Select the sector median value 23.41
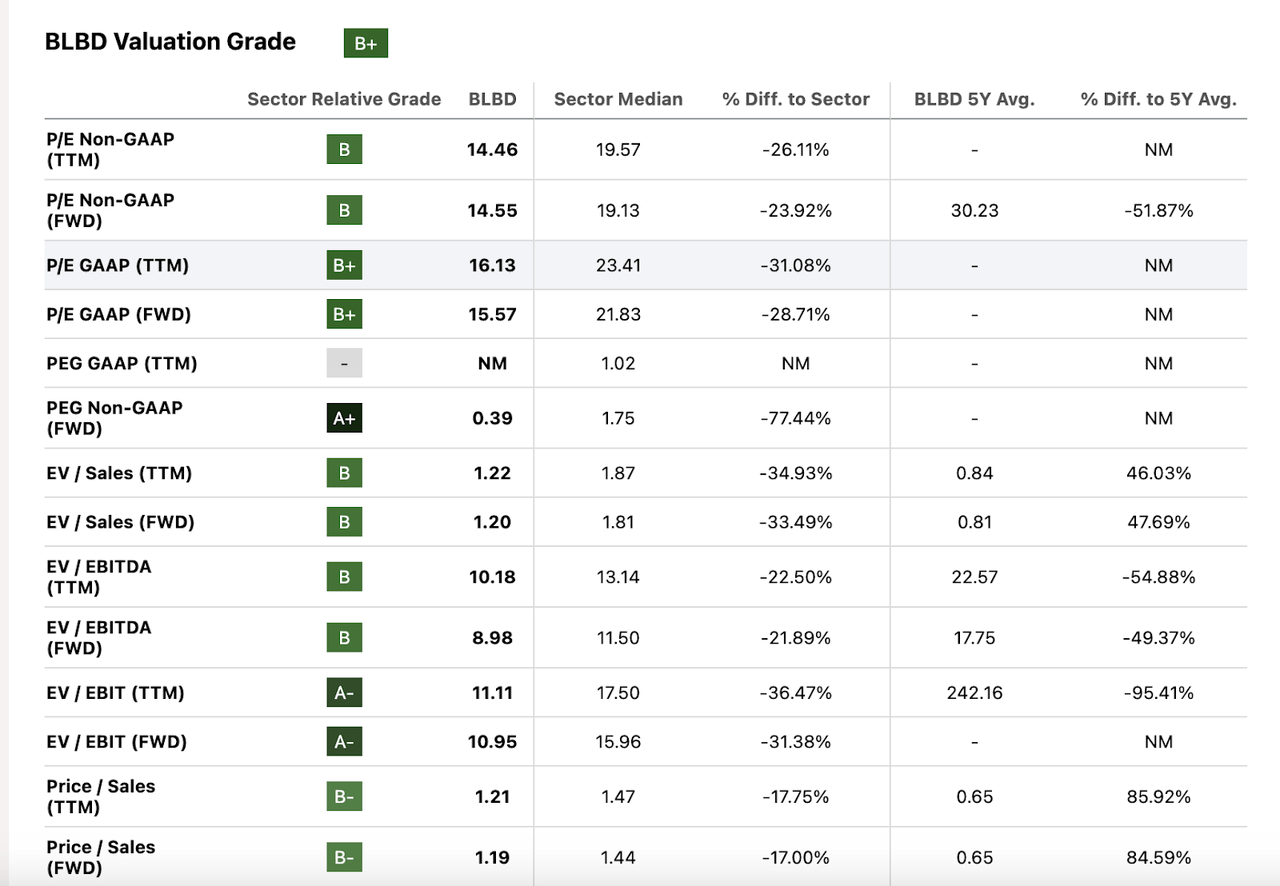The image size is (1280, 886). (618, 266)
